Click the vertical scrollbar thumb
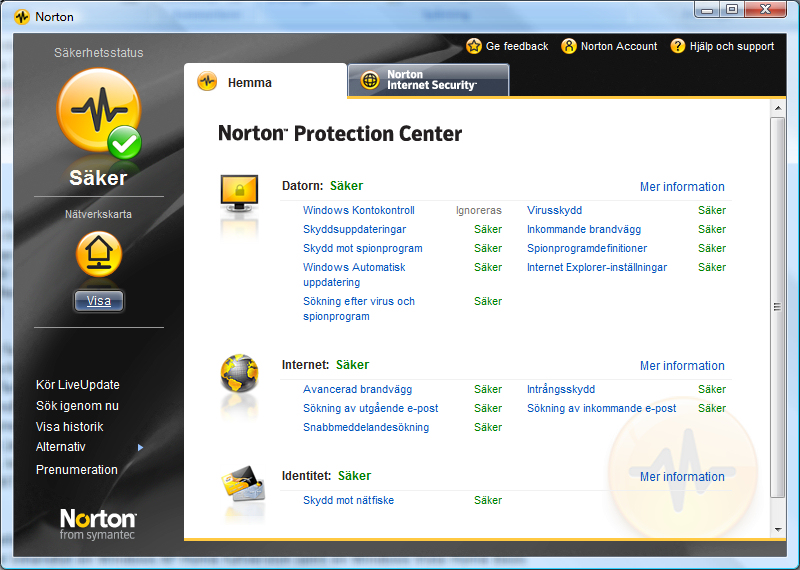The width and height of the screenshot is (800, 570). 778,307
